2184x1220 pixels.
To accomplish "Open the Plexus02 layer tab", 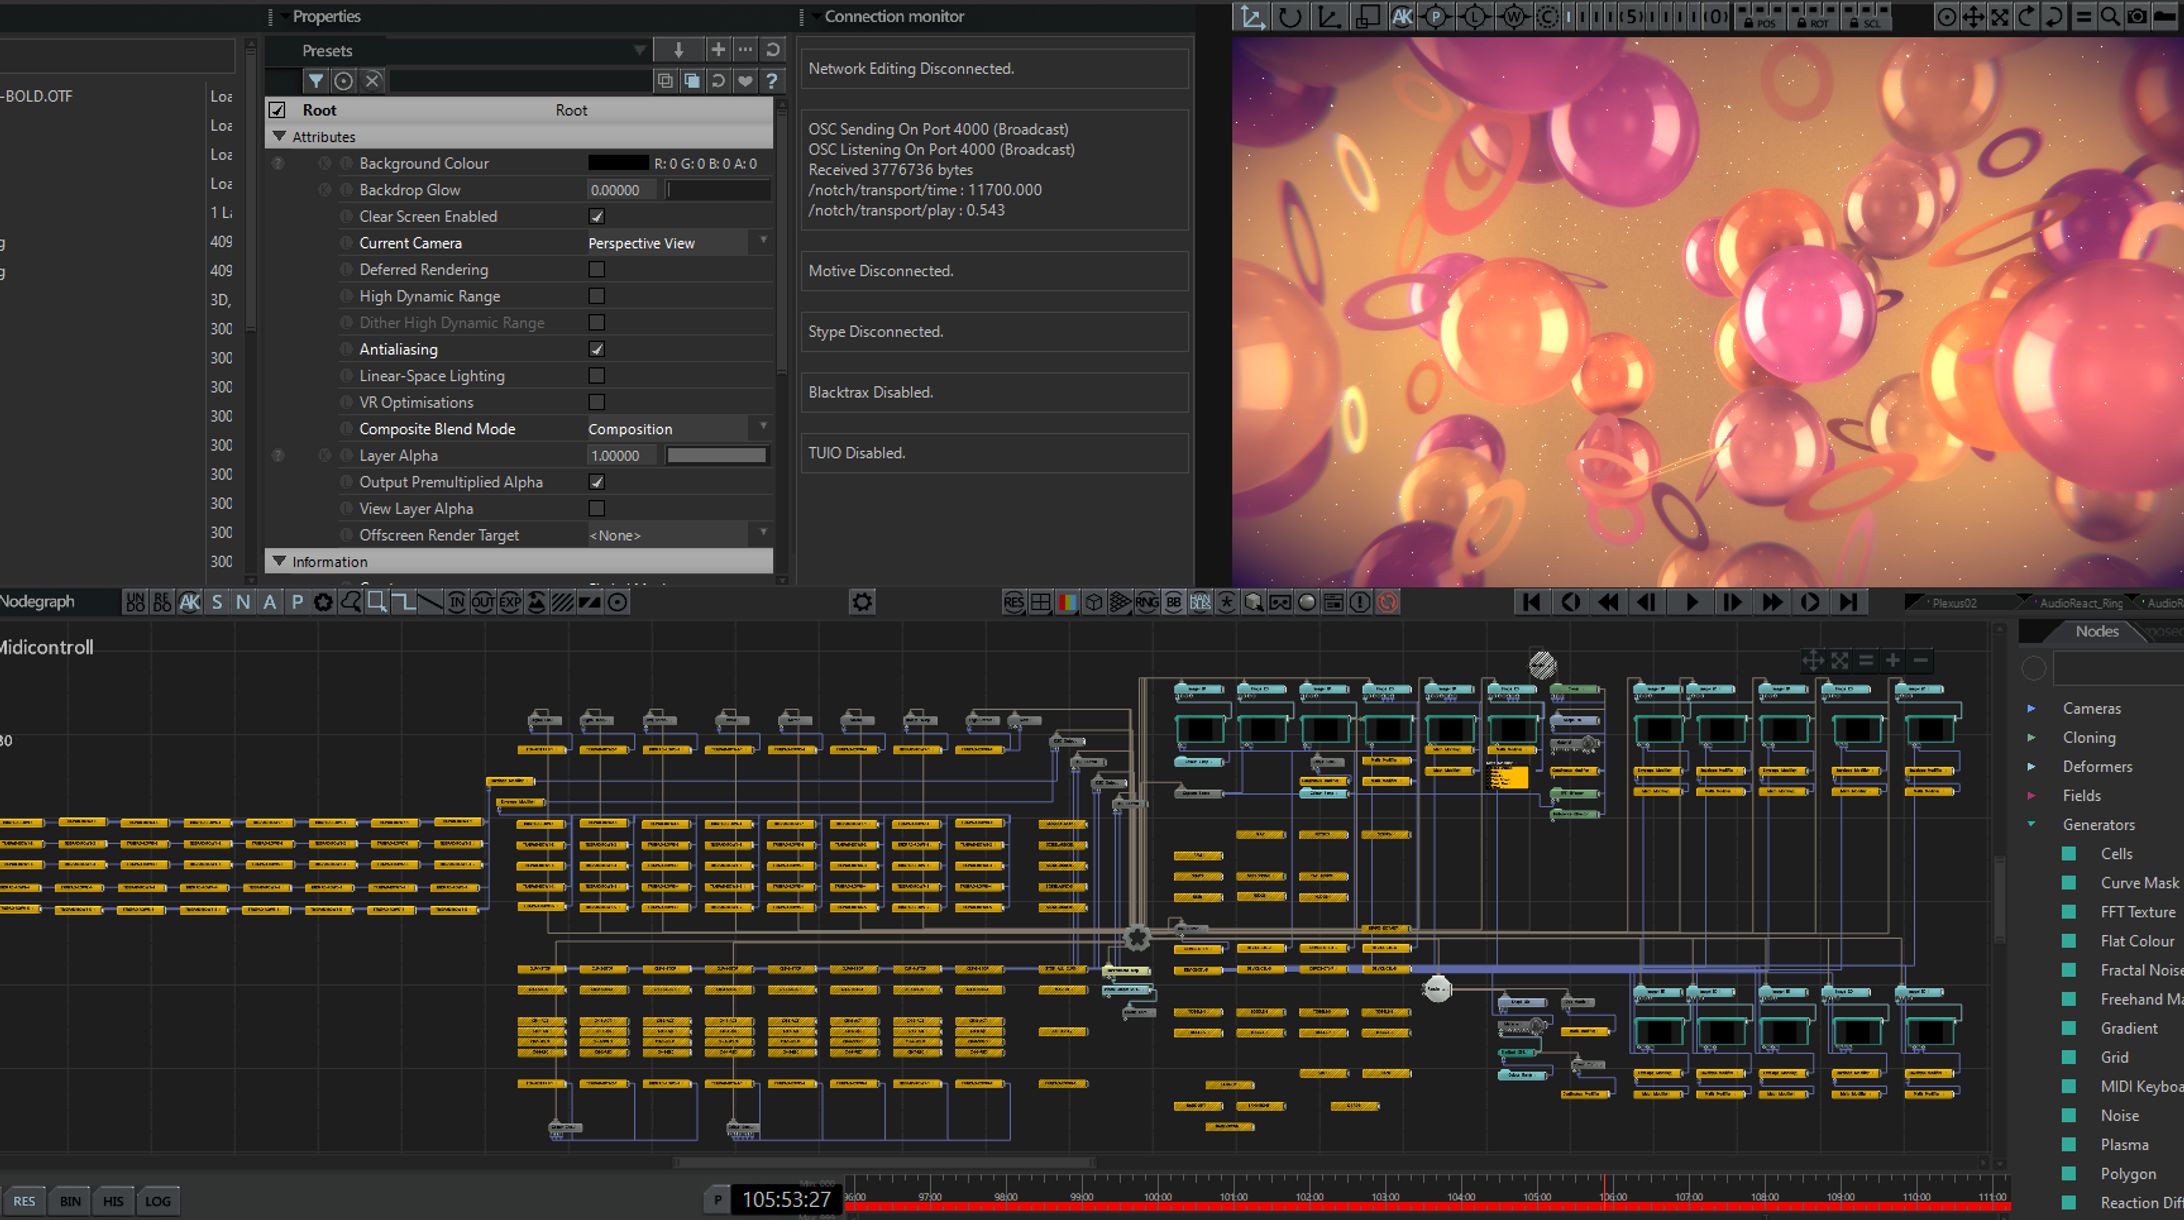I will coord(1953,603).
